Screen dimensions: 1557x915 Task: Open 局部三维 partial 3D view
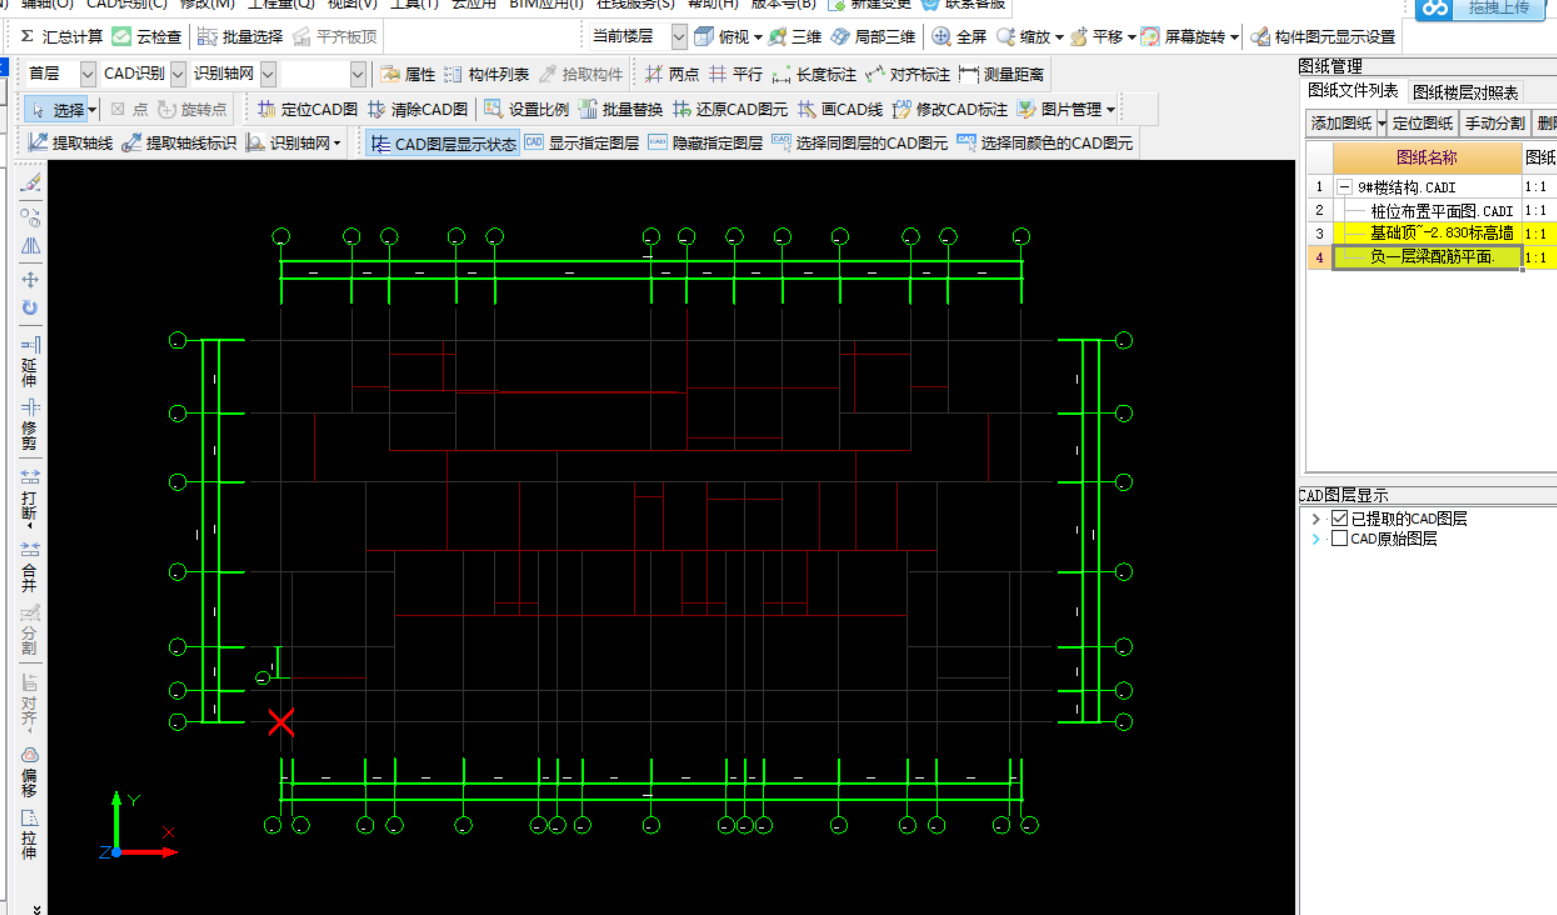pyautogui.click(x=873, y=37)
